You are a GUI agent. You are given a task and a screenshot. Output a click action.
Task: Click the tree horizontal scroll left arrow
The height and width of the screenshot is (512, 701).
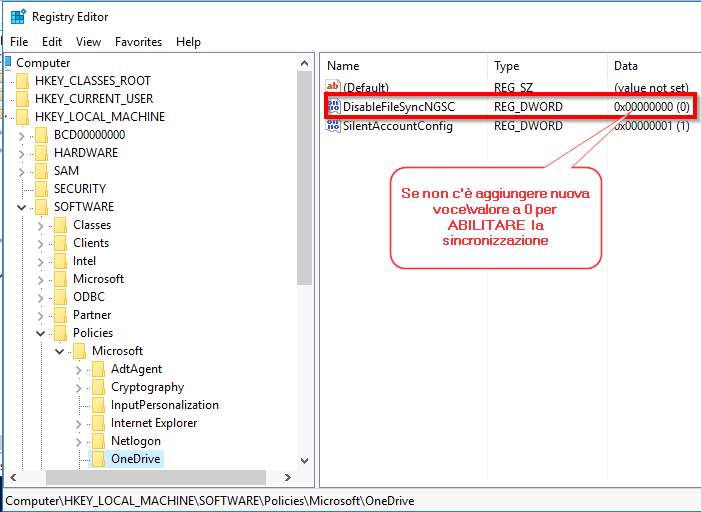pyautogui.click(x=13, y=478)
